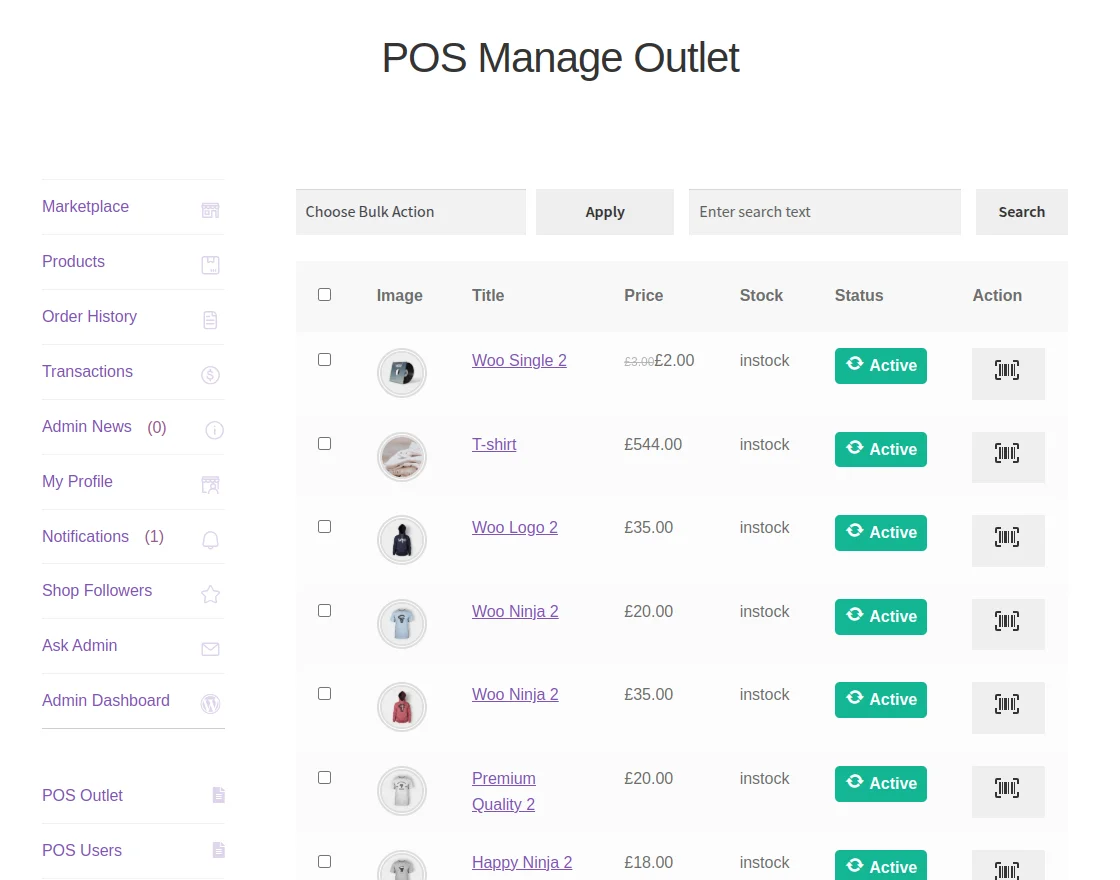Select Products in the sidebar menu
This screenshot has height=880, width=1120.
click(x=73, y=261)
